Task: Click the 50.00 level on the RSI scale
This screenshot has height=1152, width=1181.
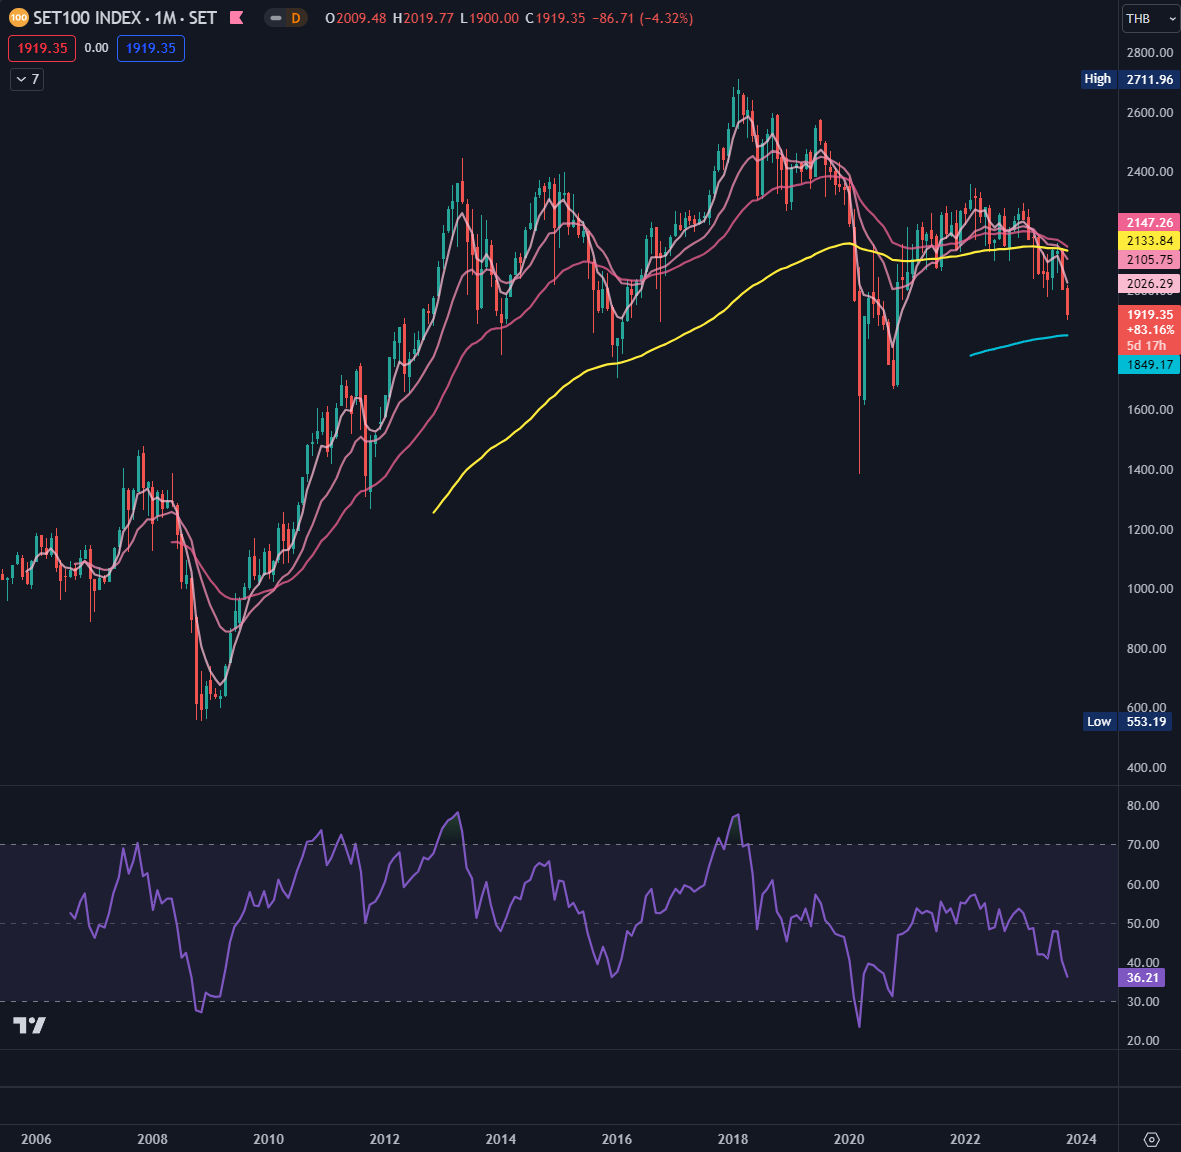Action: pyautogui.click(x=1143, y=924)
